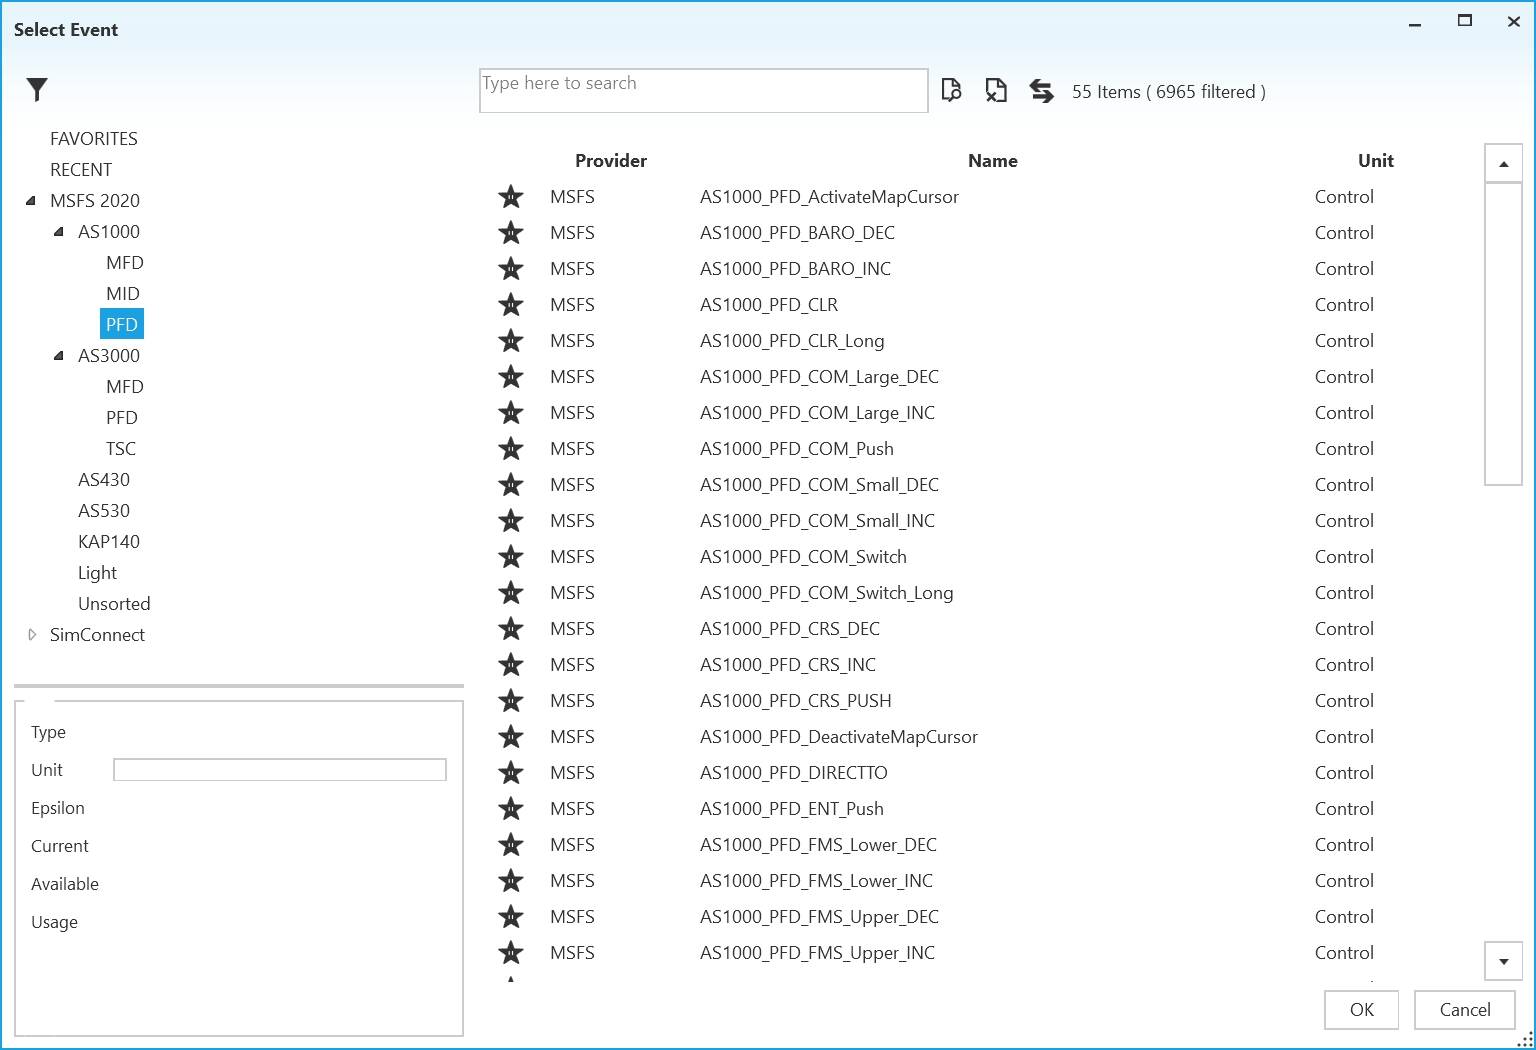Screen dimensions: 1536x1050
Task: Select the AS530 tree item
Action: [104, 511]
